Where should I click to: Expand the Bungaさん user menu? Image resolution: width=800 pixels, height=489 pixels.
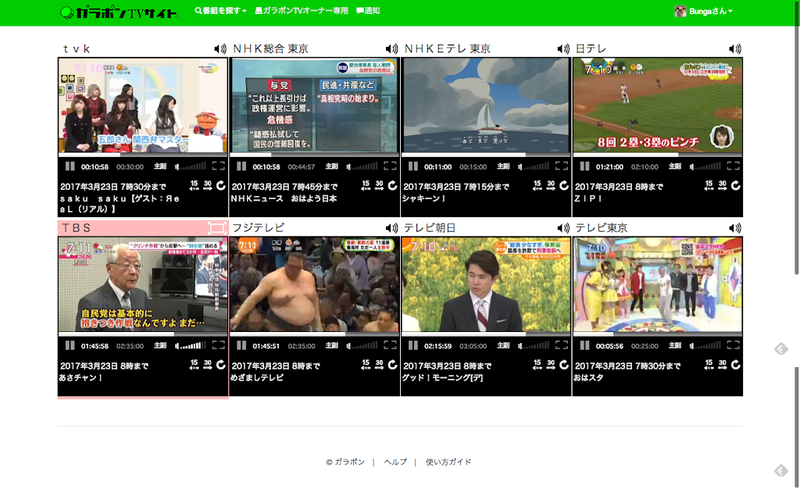[705, 11]
